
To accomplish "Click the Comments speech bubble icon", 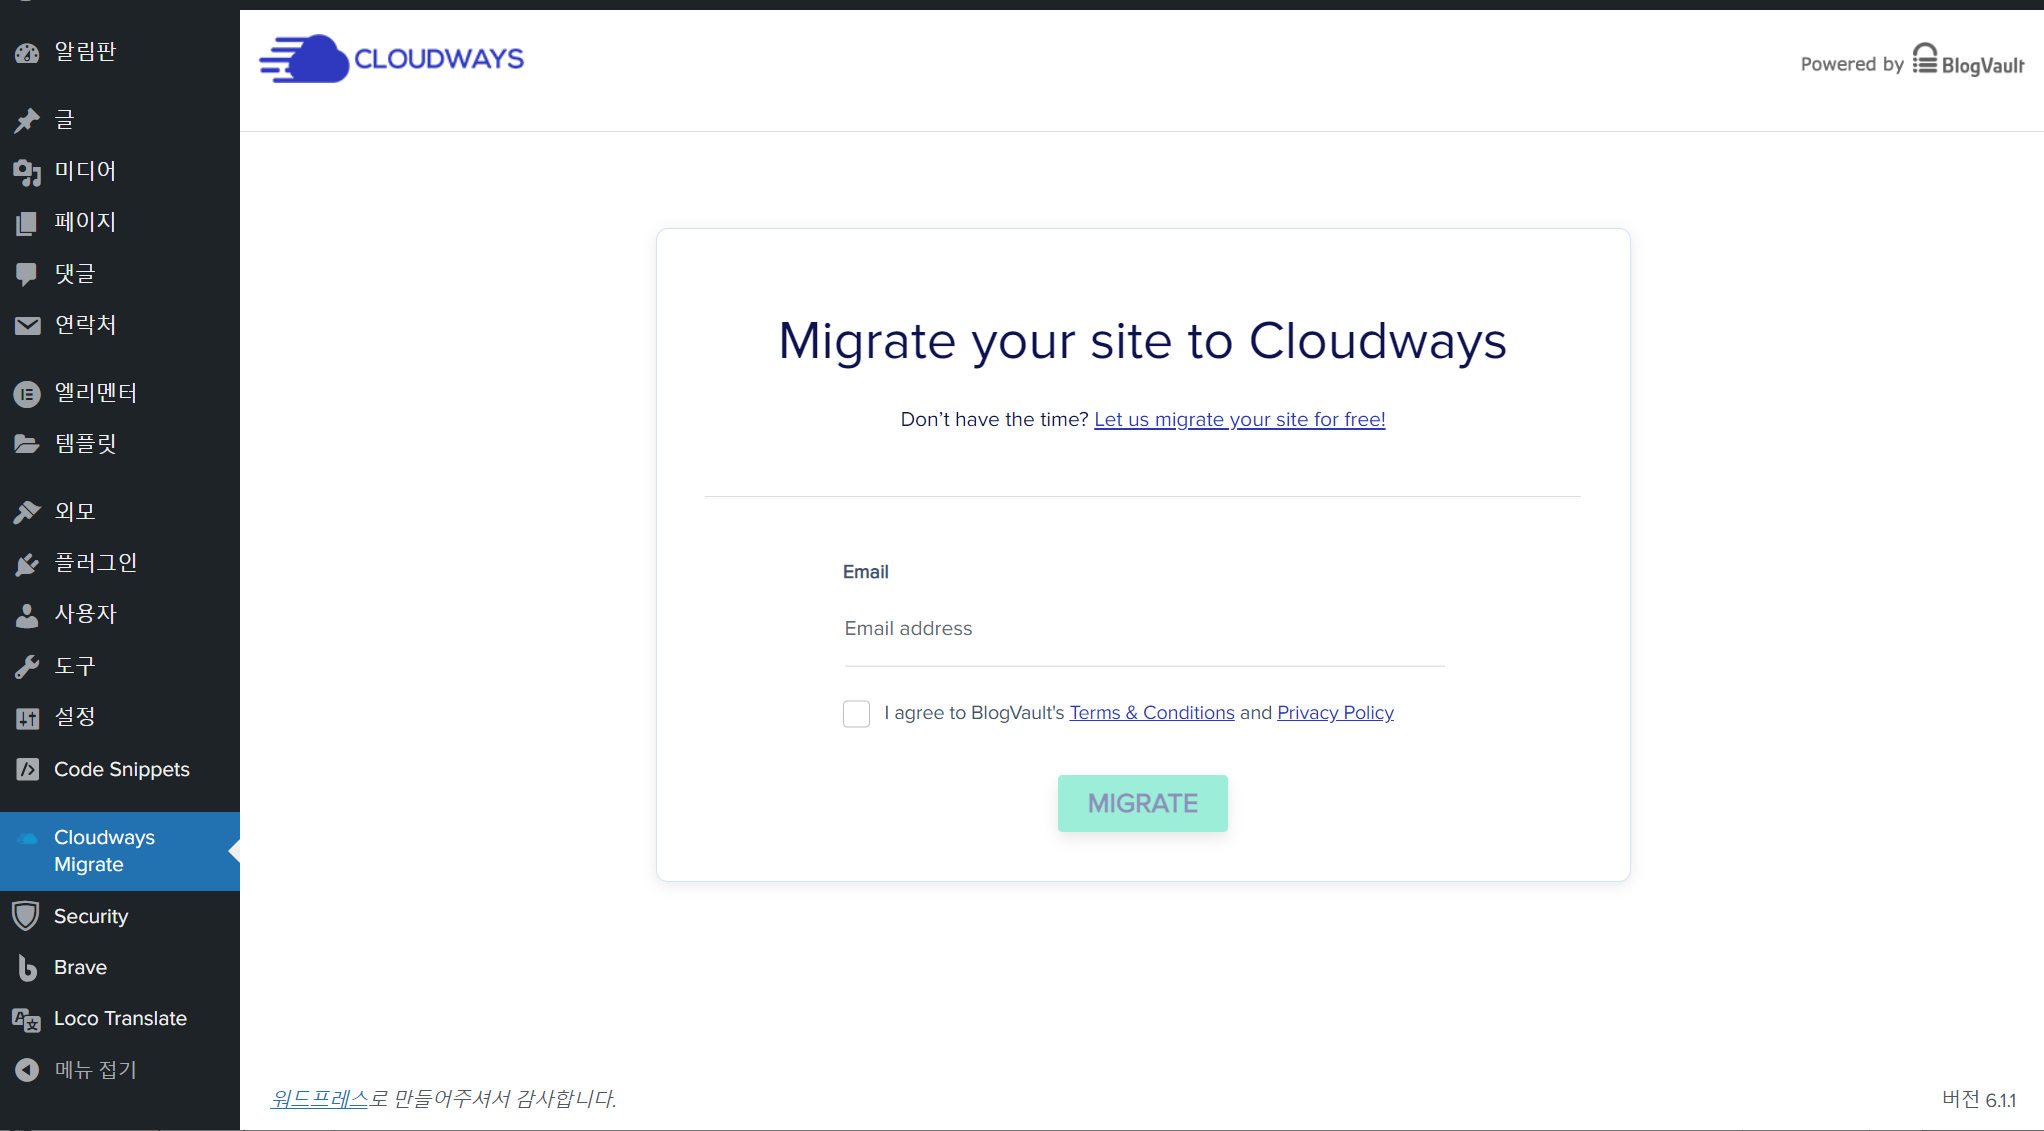I will pos(27,274).
